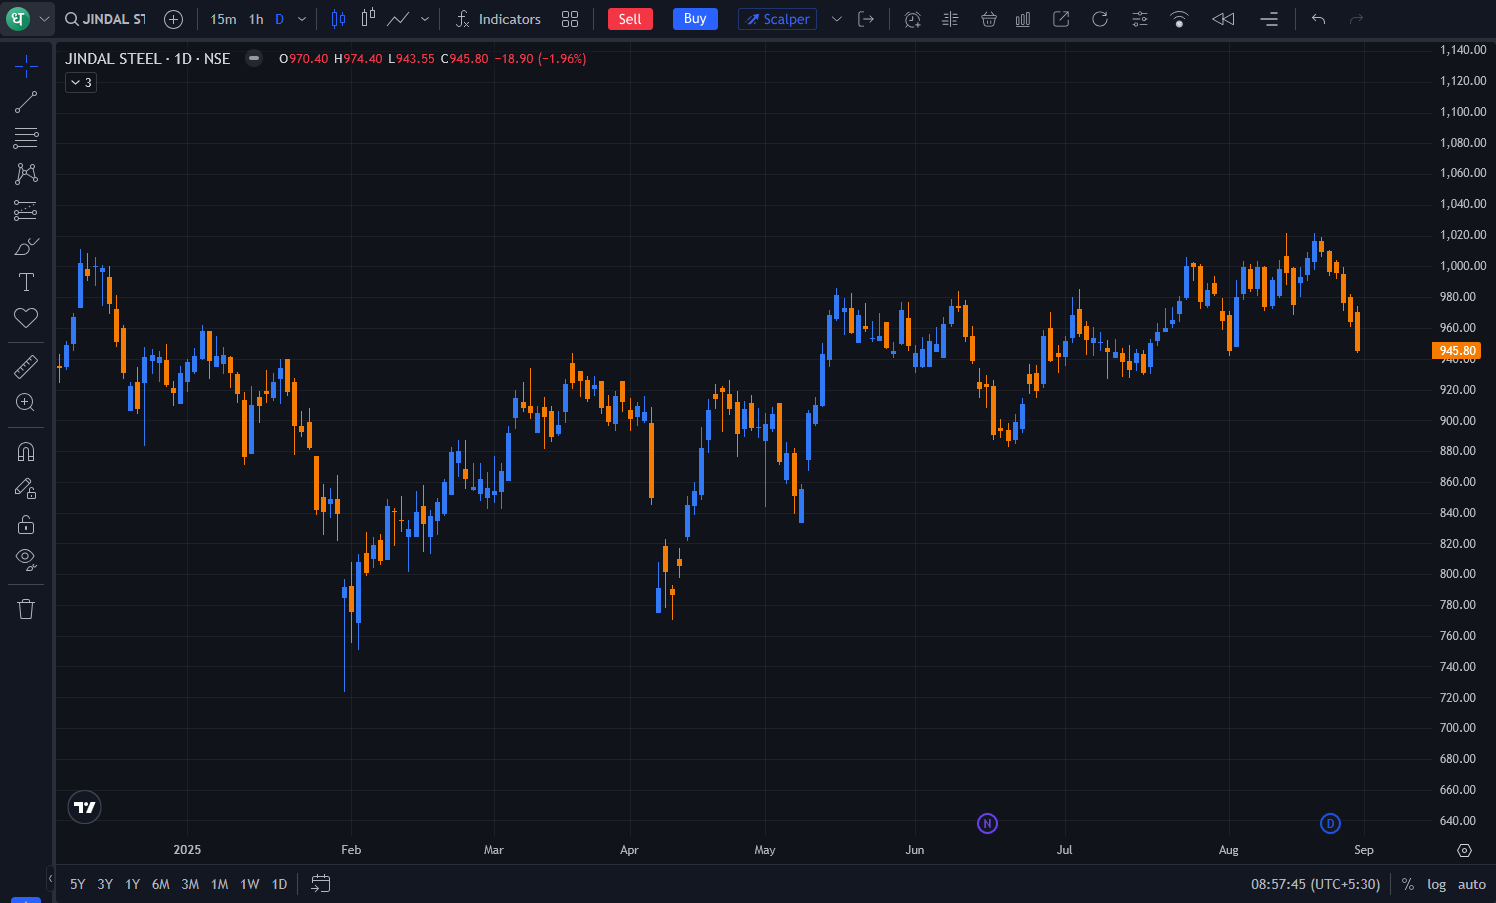Hide all drawings with the eye icon
The image size is (1496, 903).
click(26, 560)
